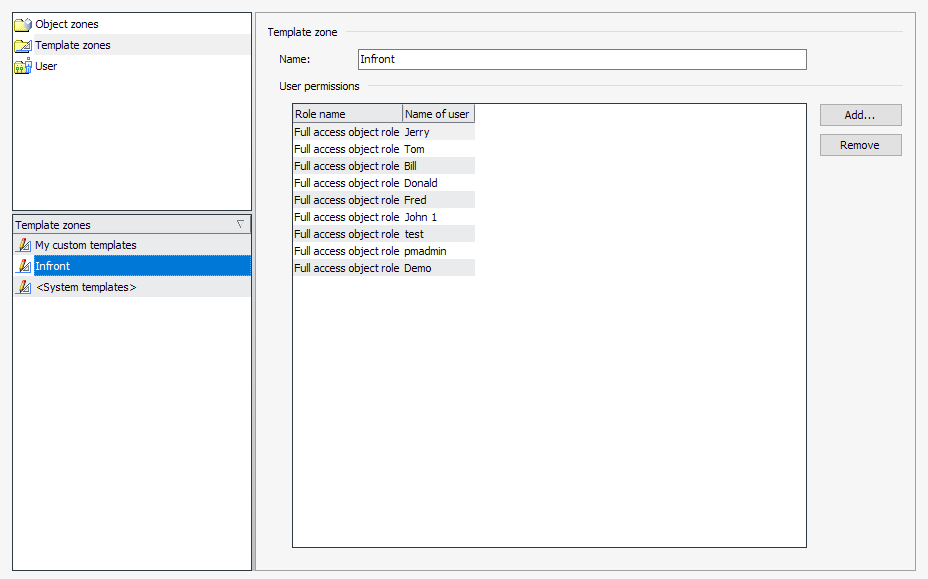Viewport: 928px width, 579px height.
Task: Select the John 1 permission row
Action: point(383,217)
